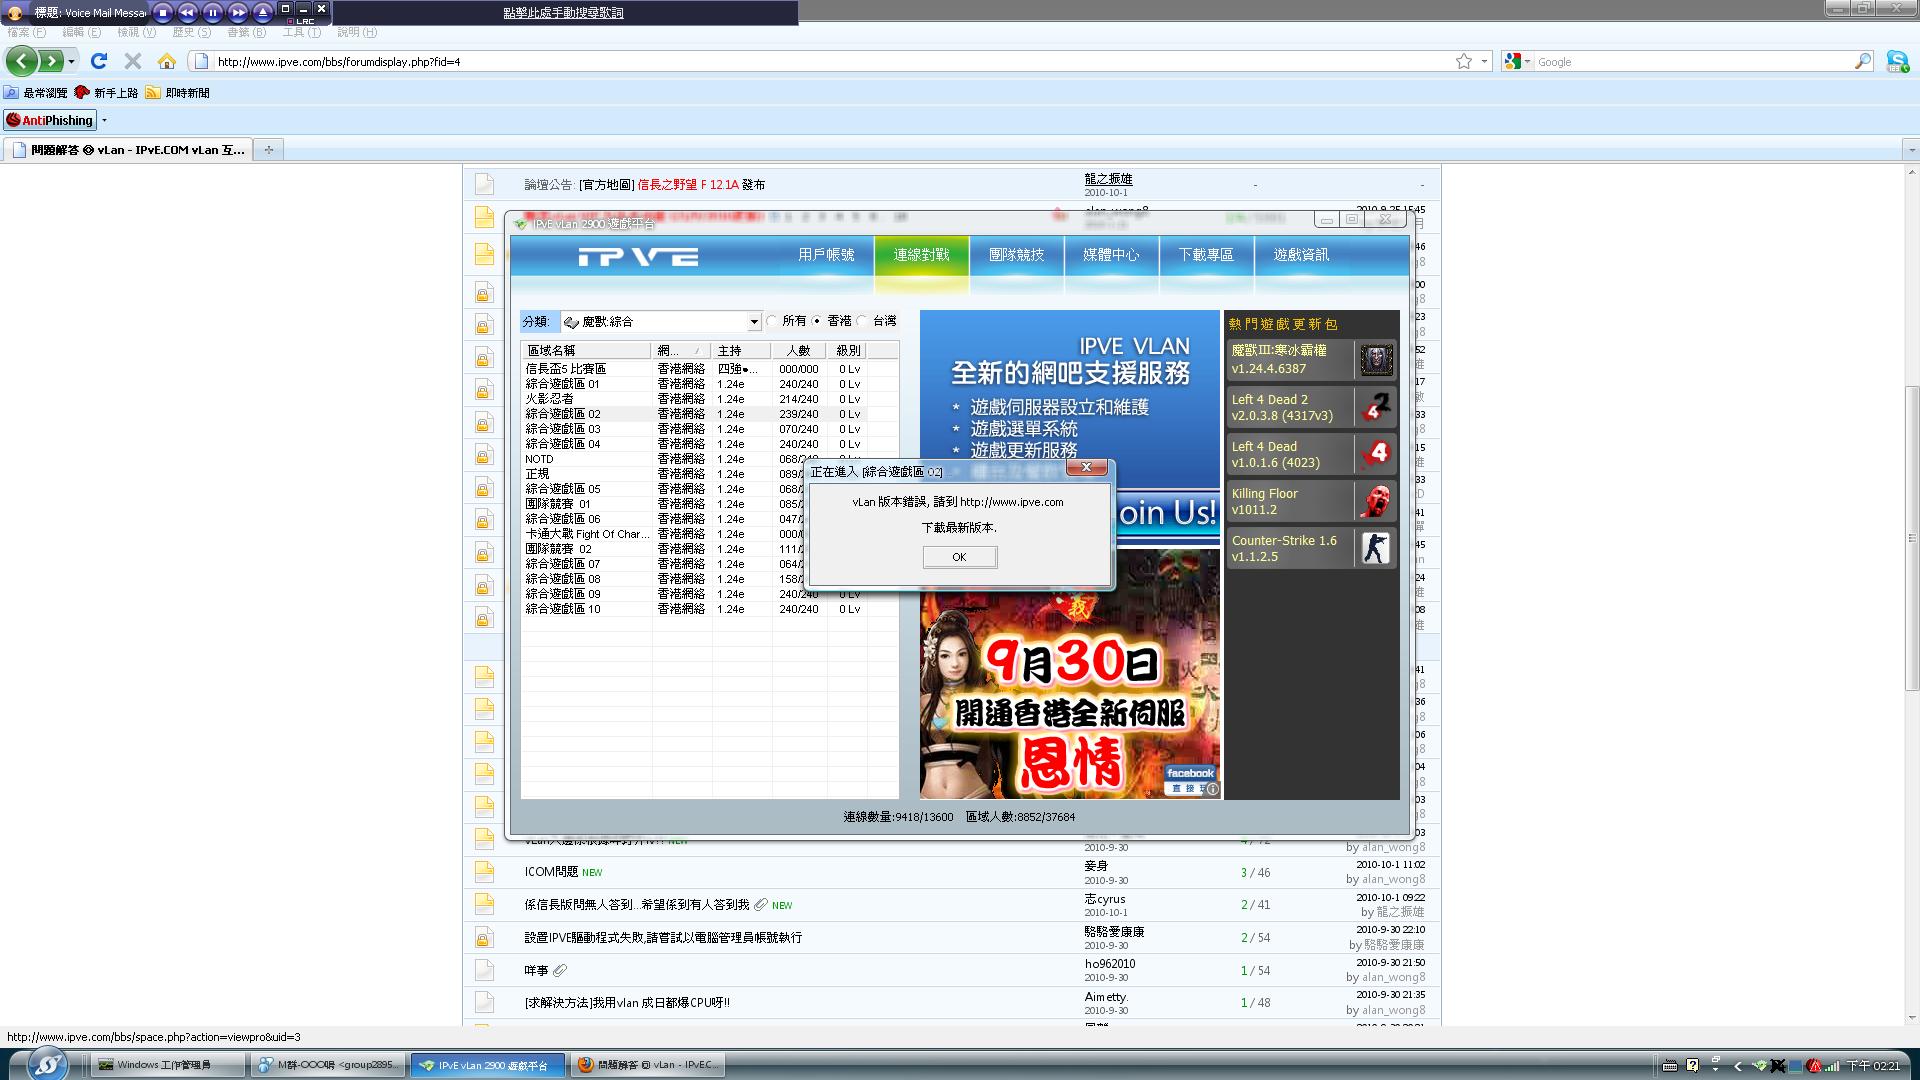Viewport: 1920px width, 1080px height.
Task: Click the Warcraft III Frozen Throne icon
Action: pos(1376,360)
